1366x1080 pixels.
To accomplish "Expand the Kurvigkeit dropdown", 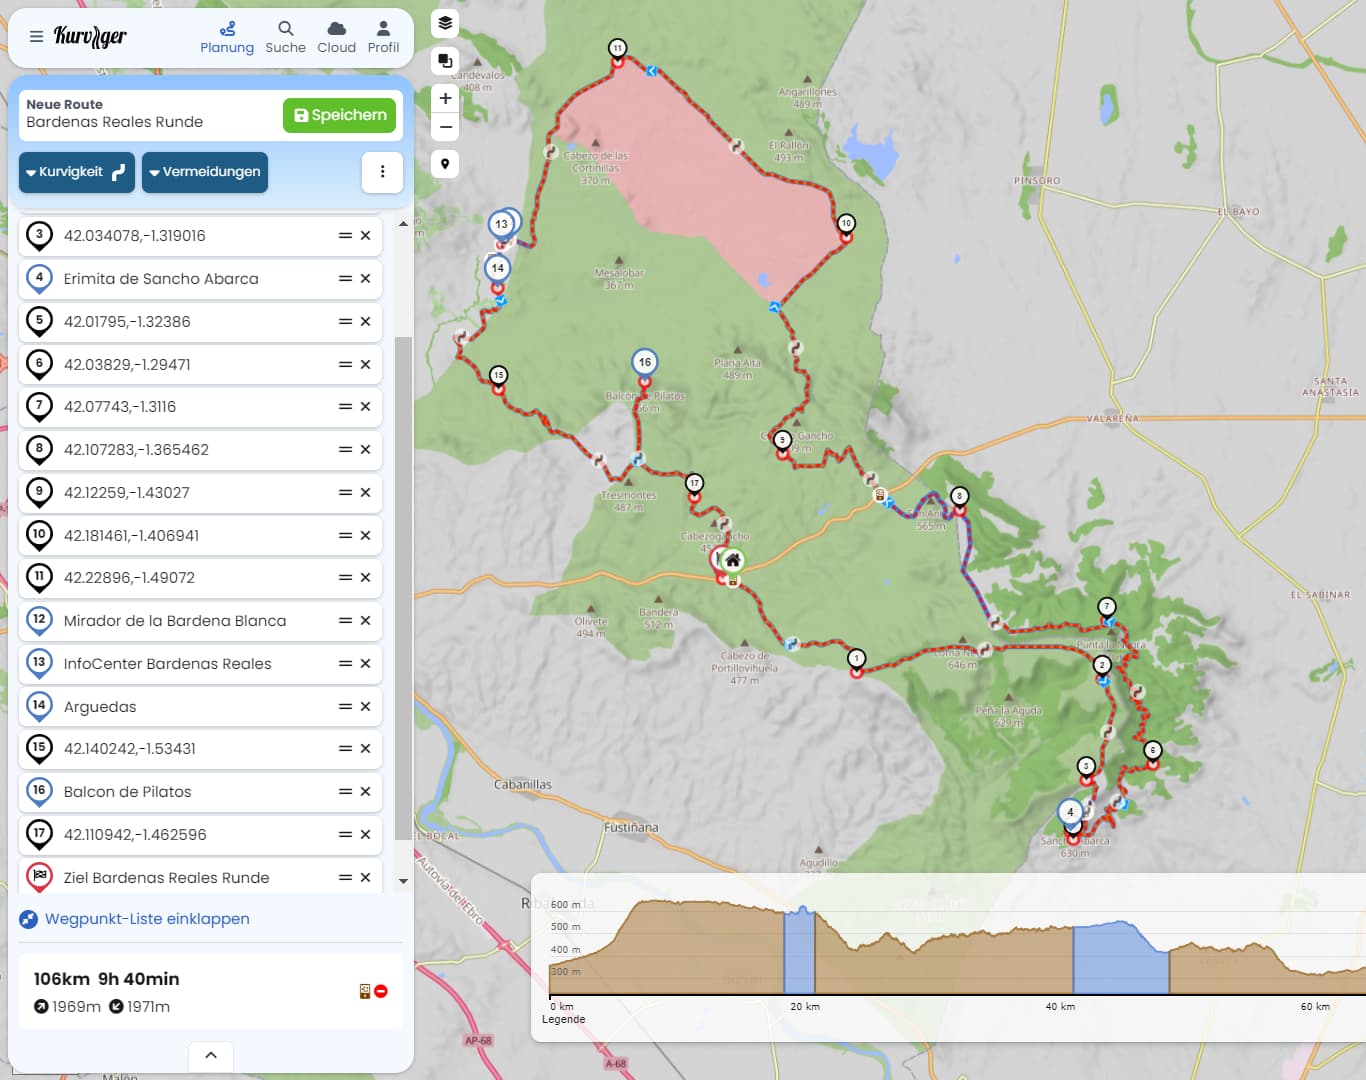I will tap(77, 172).
